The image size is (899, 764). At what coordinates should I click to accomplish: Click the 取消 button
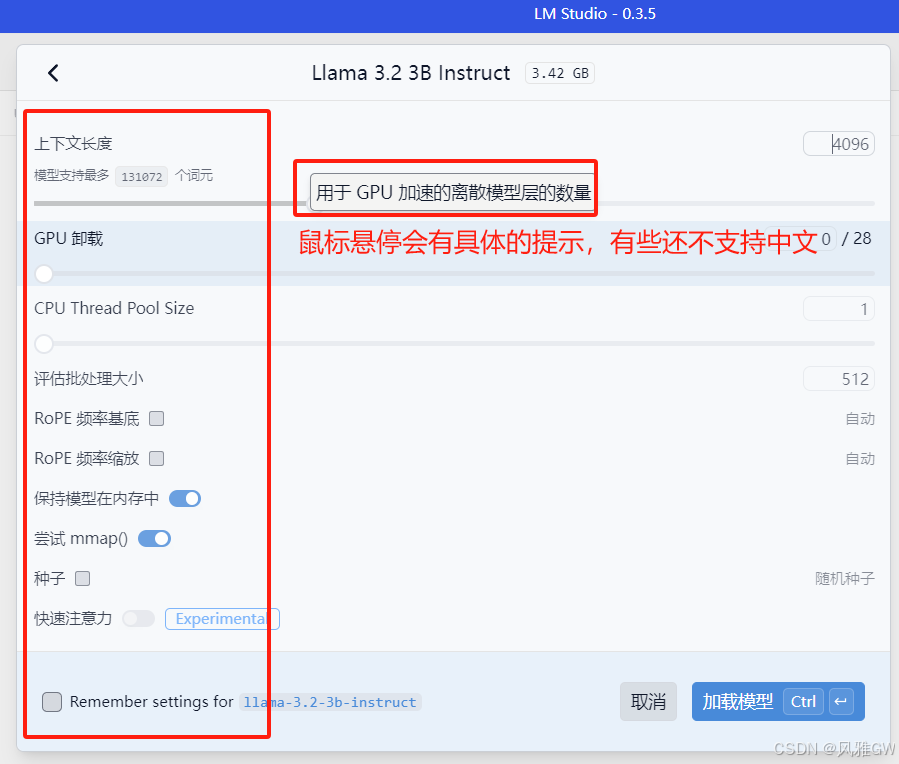pyautogui.click(x=648, y=702)
